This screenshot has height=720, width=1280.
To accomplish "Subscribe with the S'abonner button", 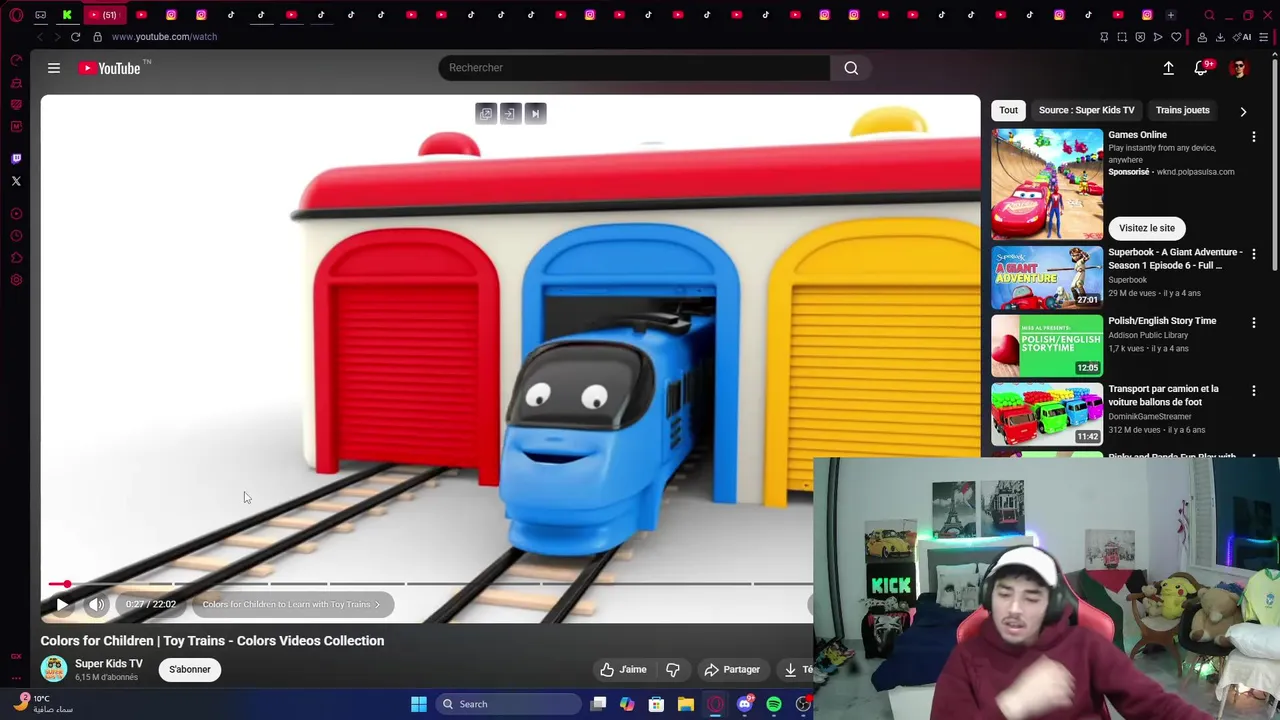I will coord(190,669).
